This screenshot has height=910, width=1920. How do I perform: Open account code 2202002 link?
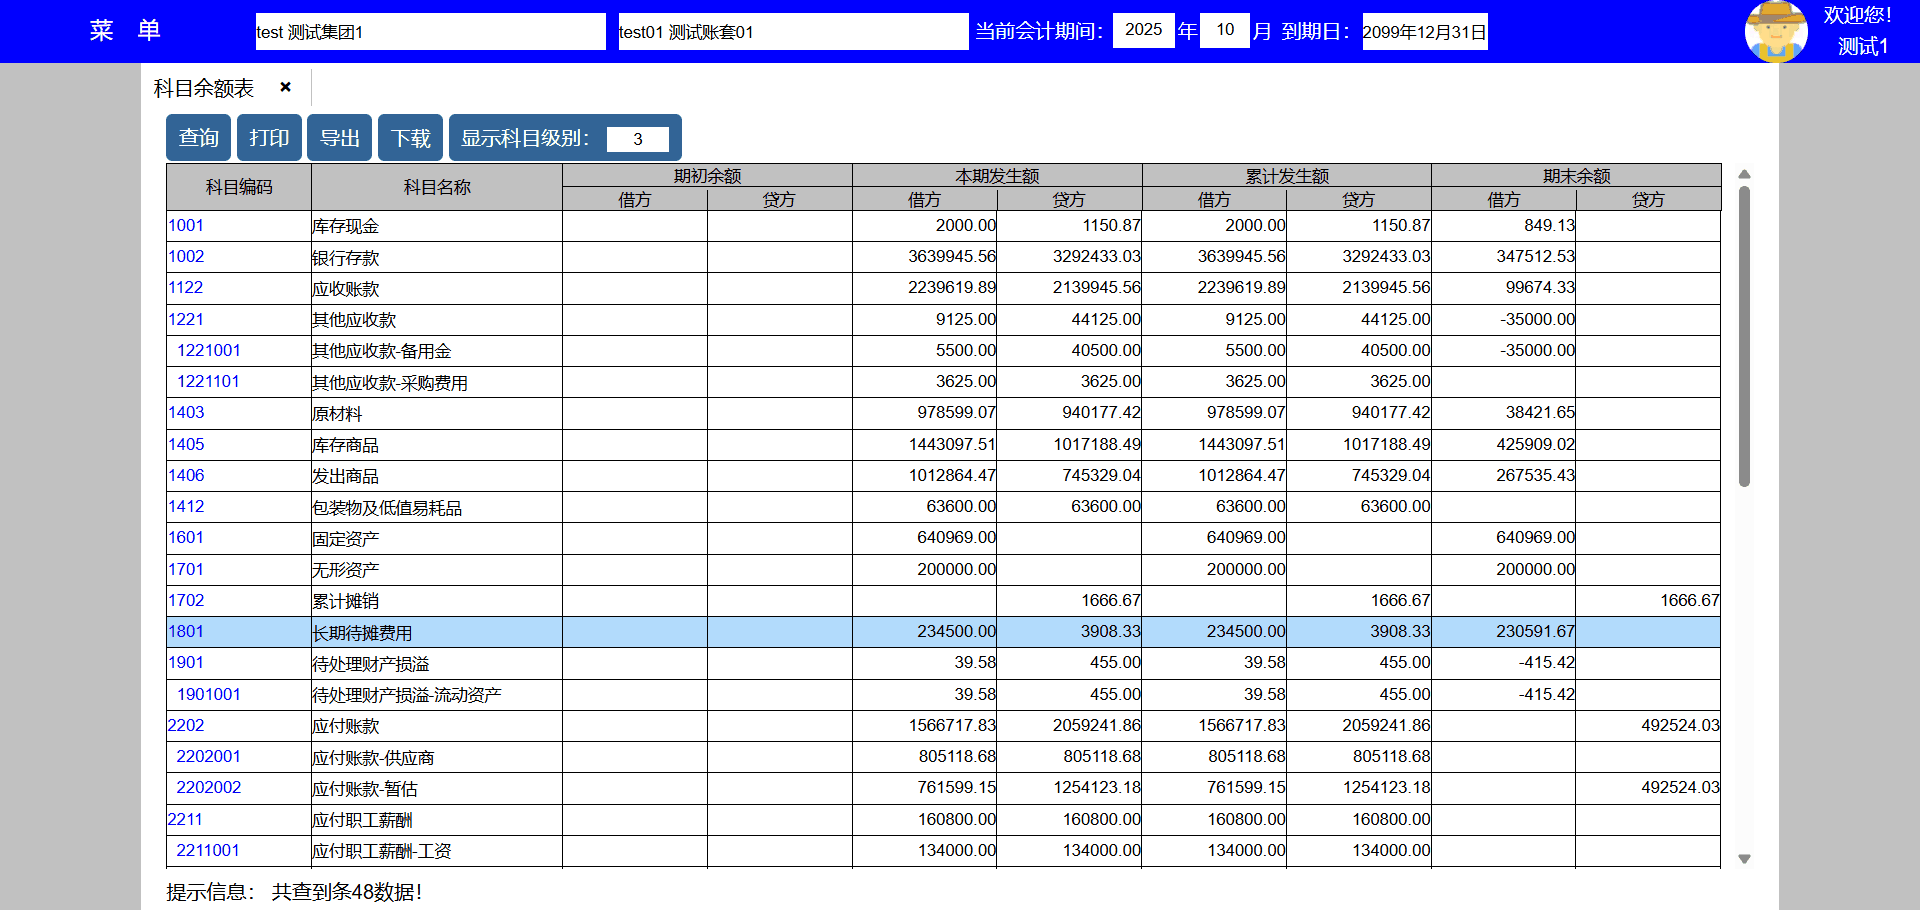point(209,788)
